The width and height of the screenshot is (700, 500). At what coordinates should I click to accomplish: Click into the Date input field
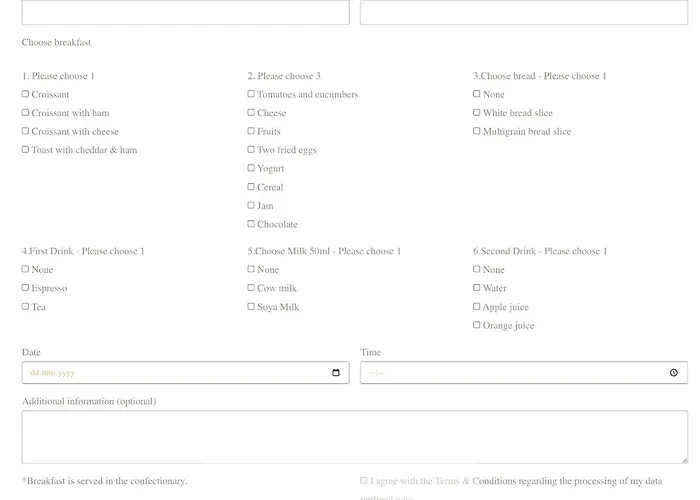click(150, 373)
